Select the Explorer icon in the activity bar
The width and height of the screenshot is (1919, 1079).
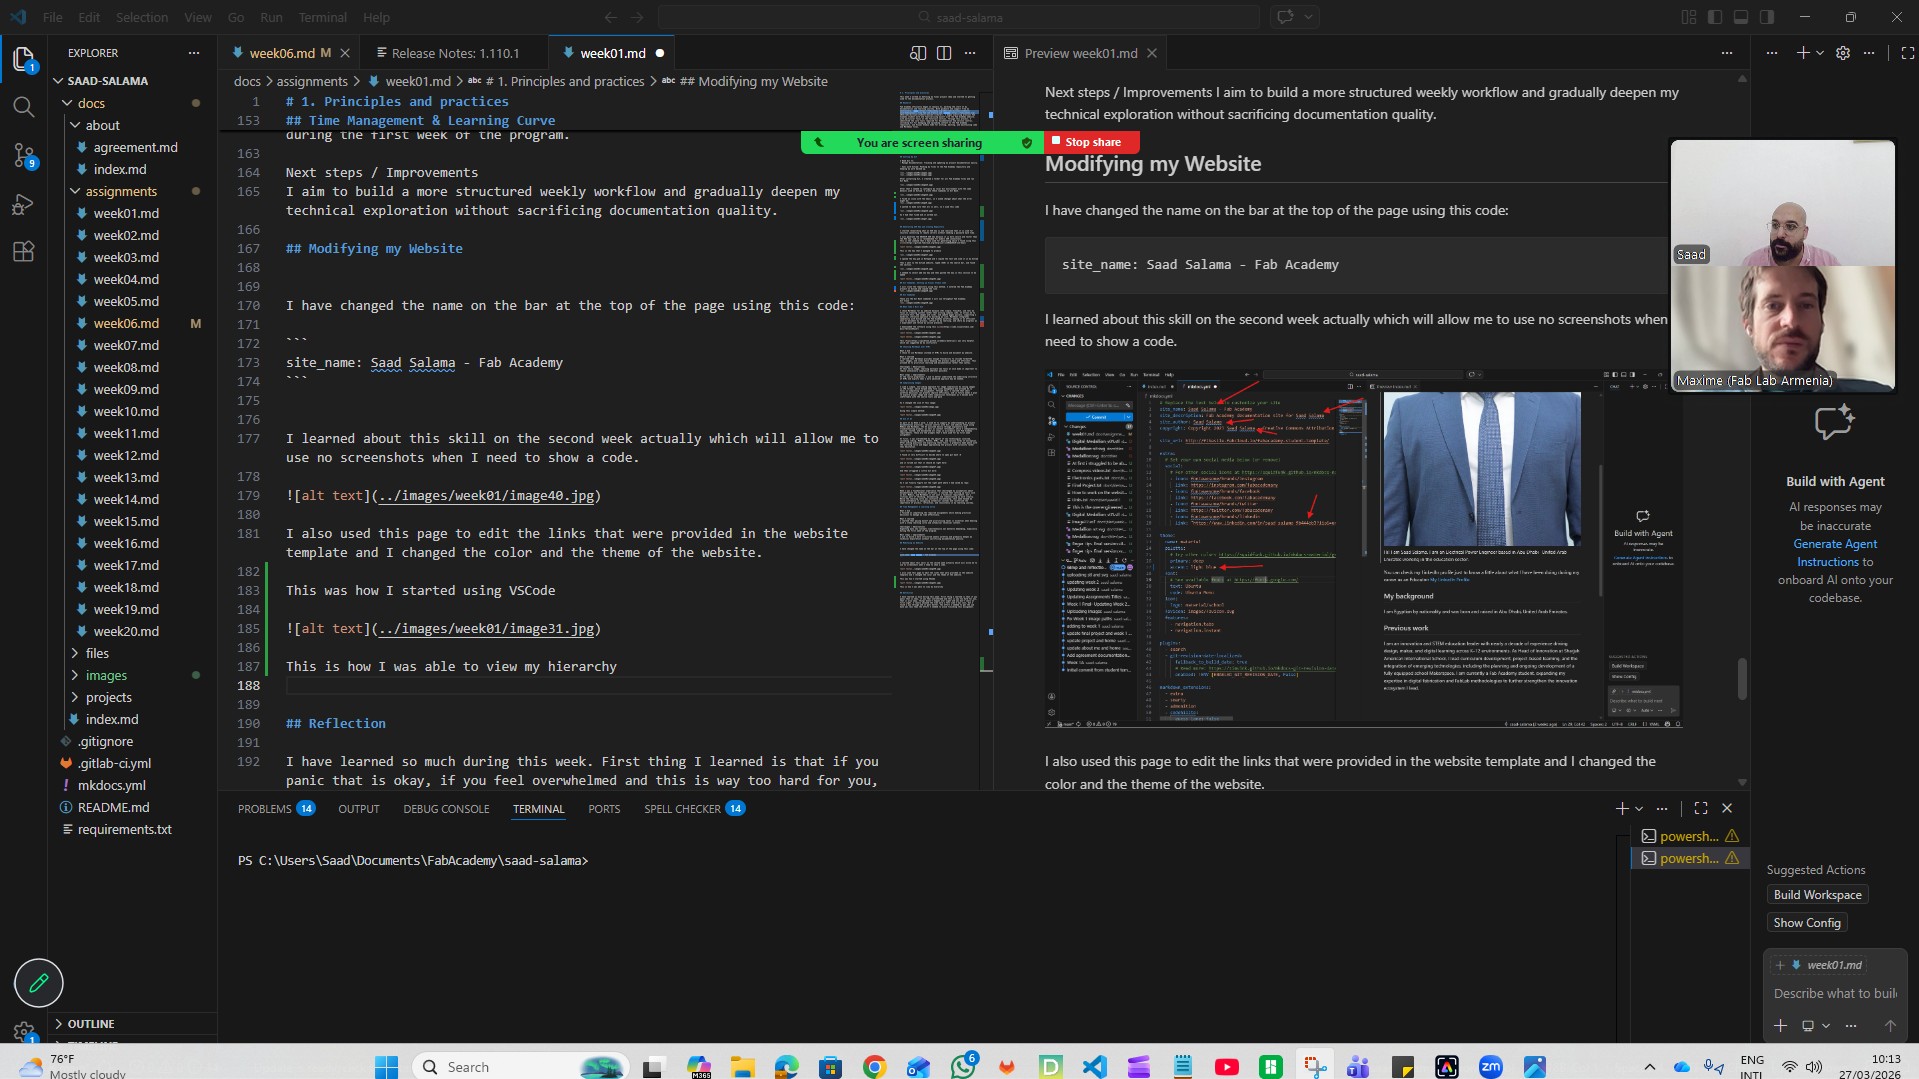24,59
